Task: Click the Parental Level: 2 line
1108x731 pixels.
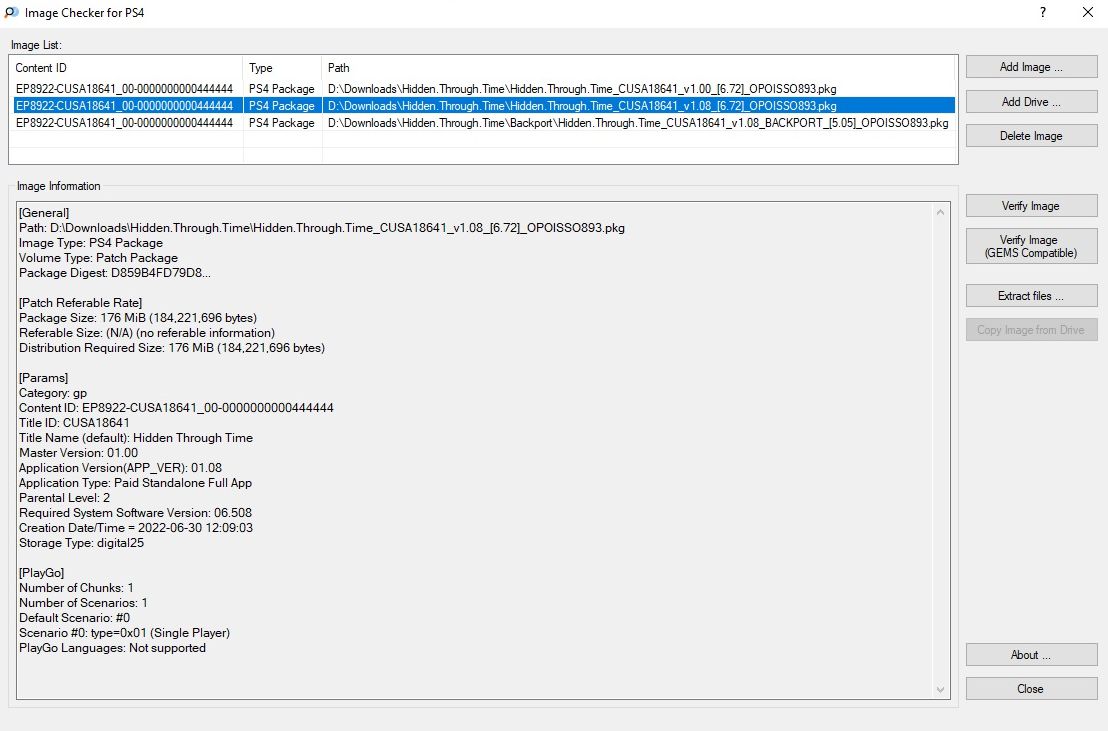Action: [x=64, y=498]
